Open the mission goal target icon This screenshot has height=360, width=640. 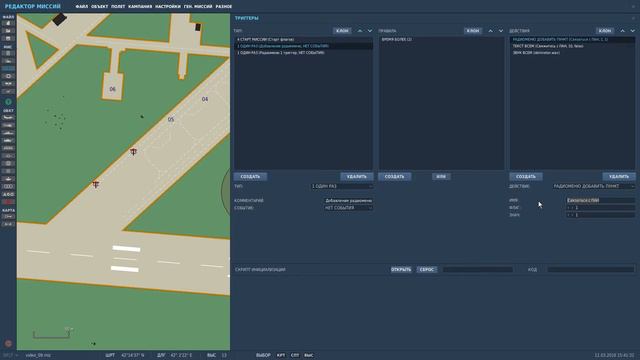point(8,76)
